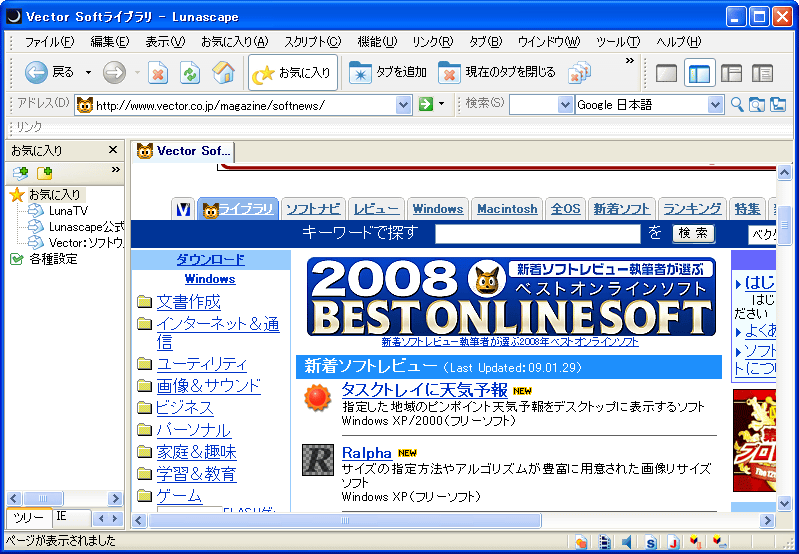Expand the sidebar toolbar overflow chevron
This screenshot has width=799, height=554.
pyautogui.click(x=116, y=169)
